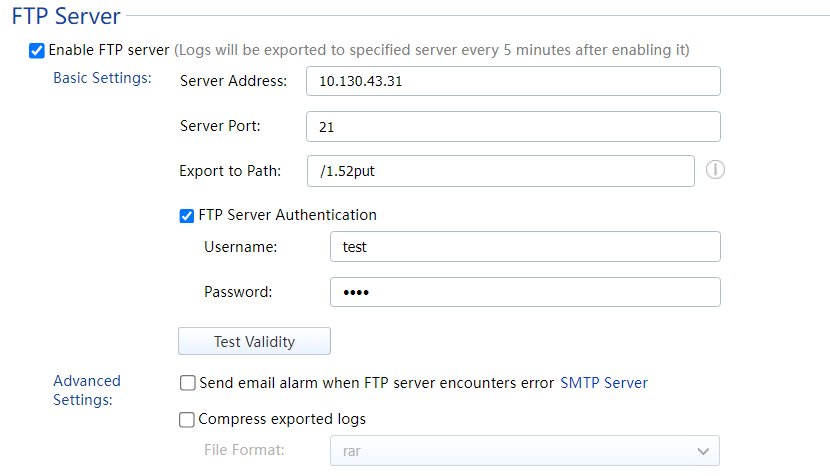Click the File Format chevron arrow
This screenshot has height=476, width=830.
702,451
